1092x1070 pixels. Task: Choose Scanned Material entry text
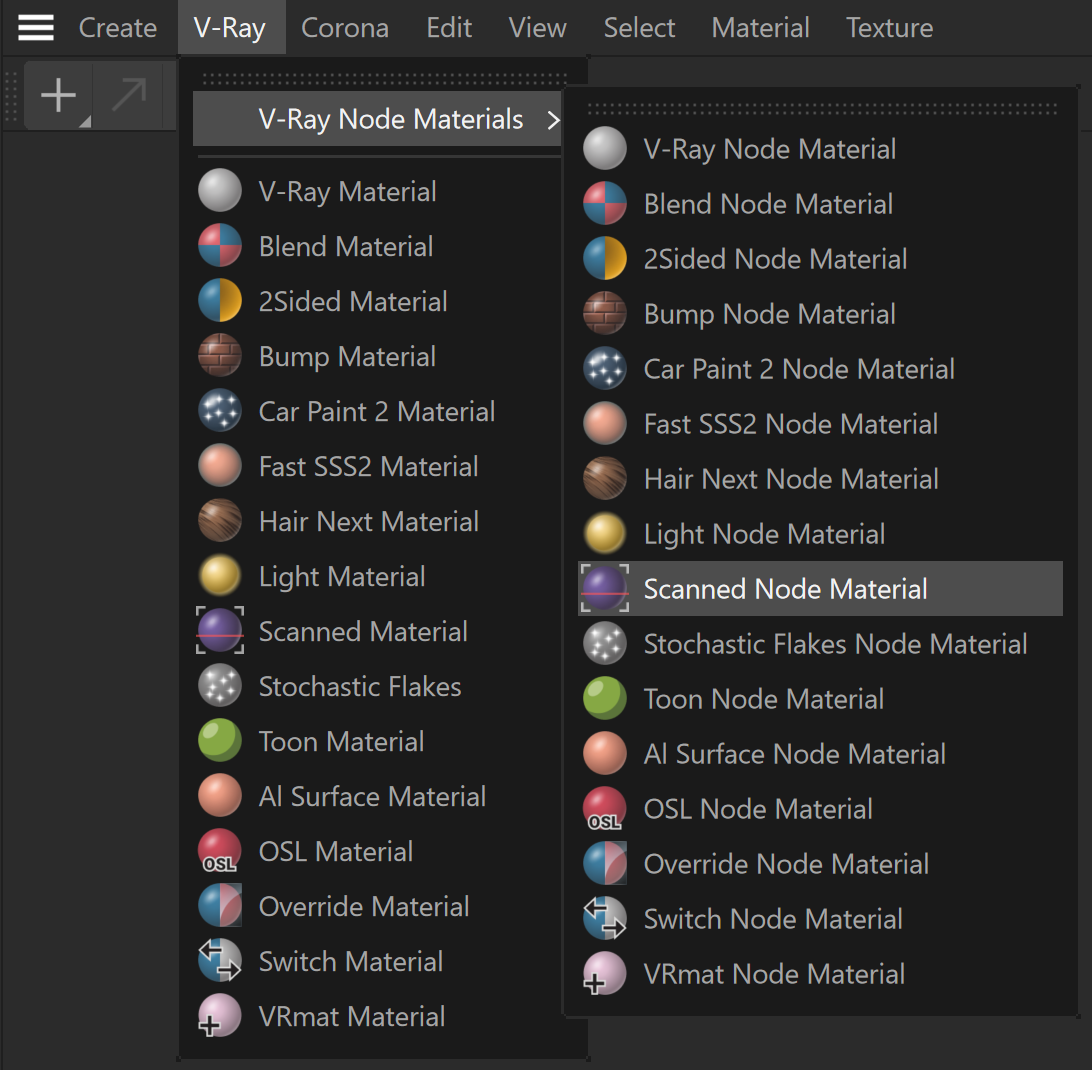point(363,632)
